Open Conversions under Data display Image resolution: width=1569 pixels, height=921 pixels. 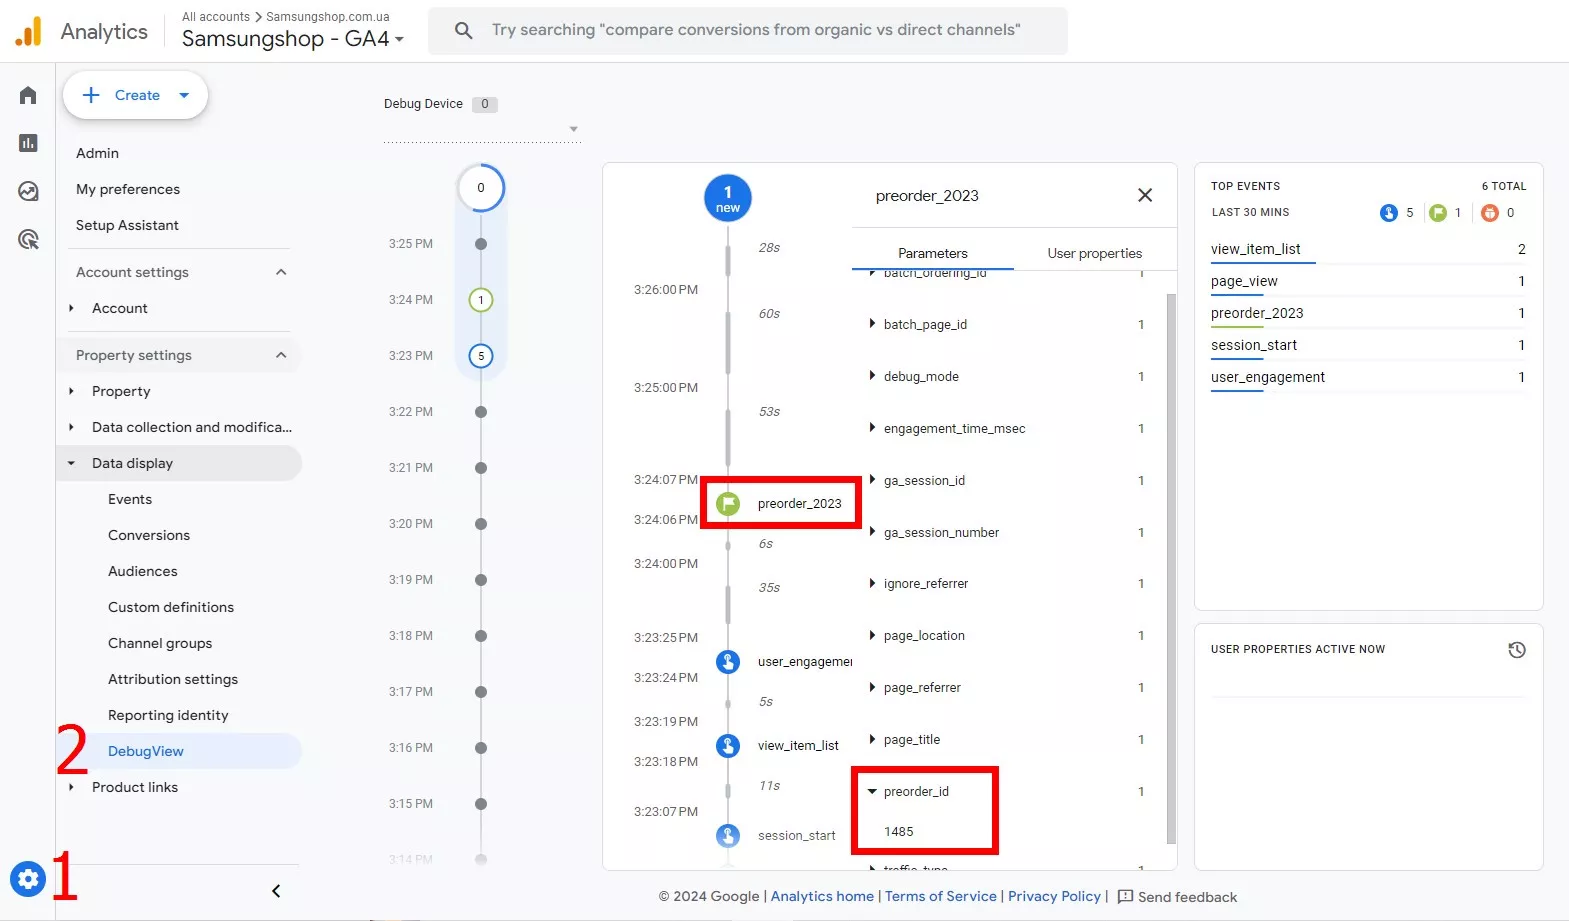pyautogui.click(x=149, y=535)
